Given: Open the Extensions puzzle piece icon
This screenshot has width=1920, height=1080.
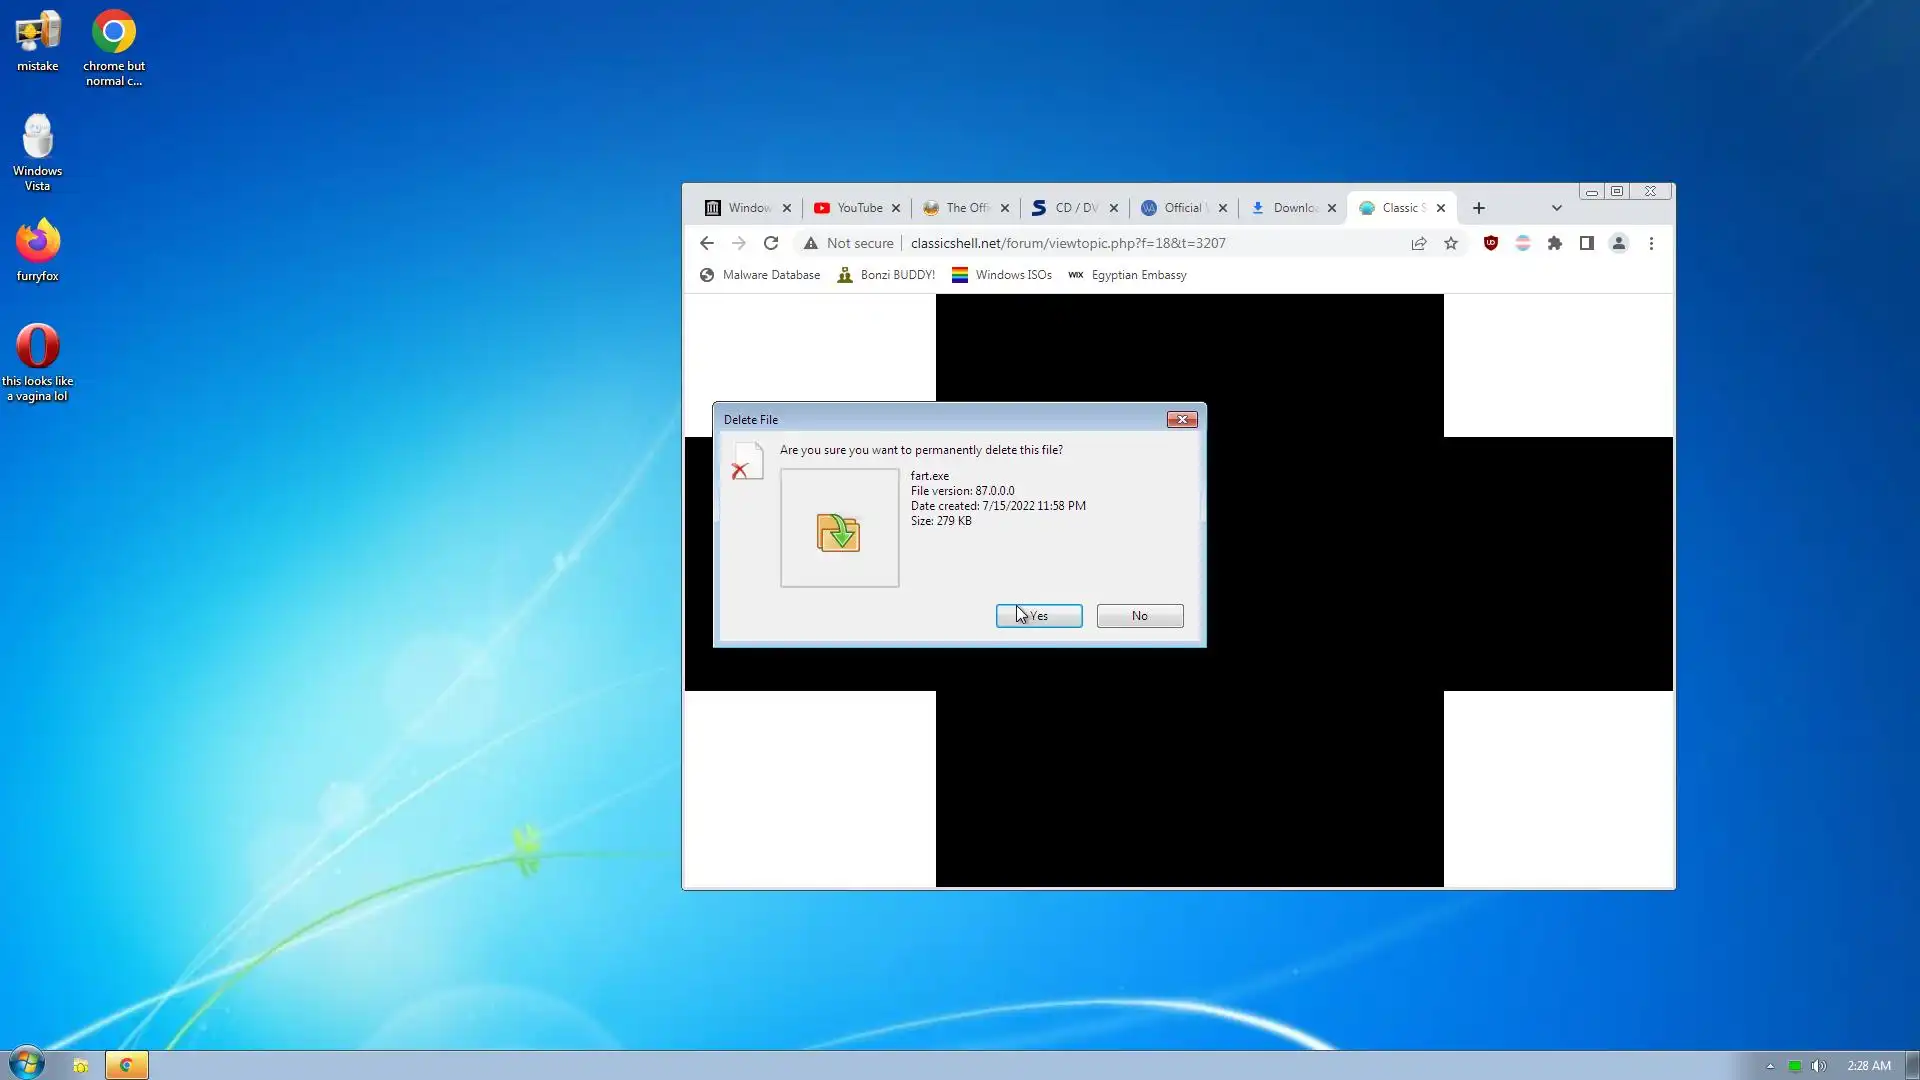Looking at the screenshot, I should point(1554,243).
